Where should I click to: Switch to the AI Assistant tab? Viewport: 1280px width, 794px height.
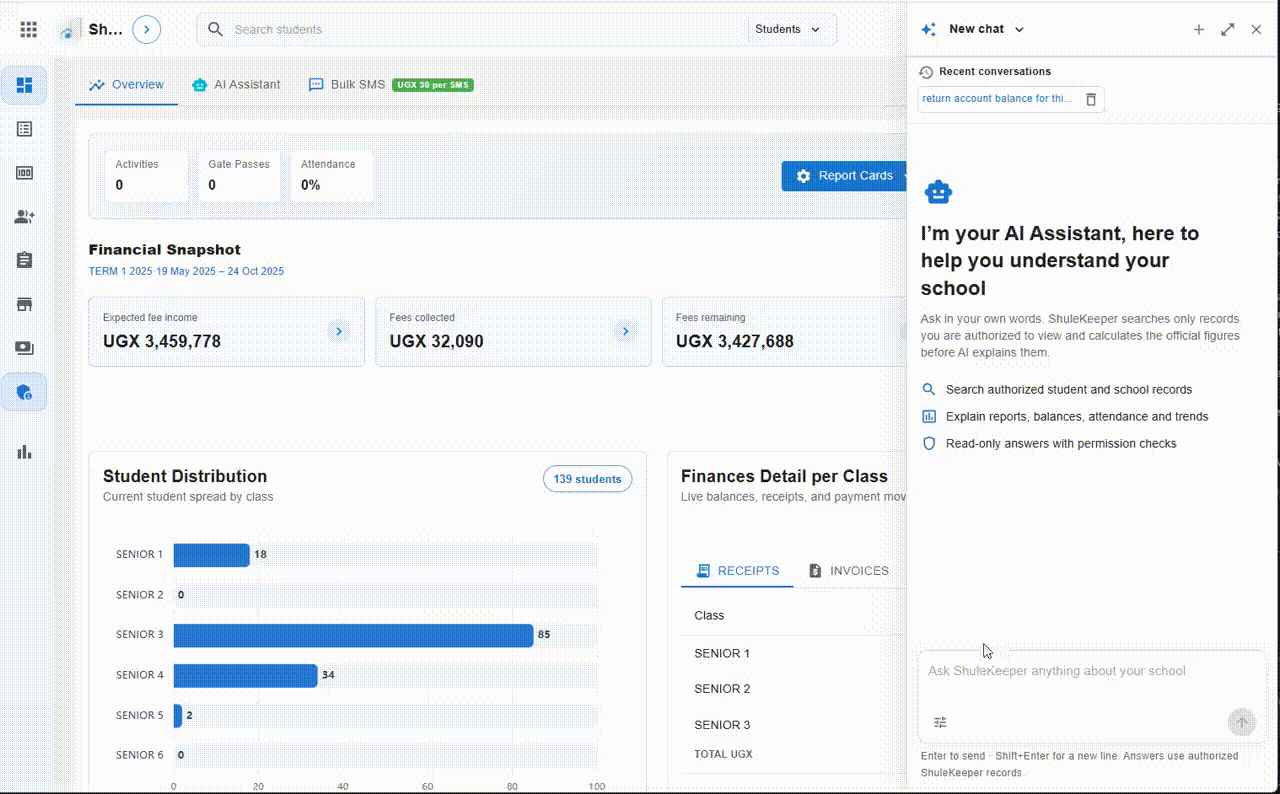[x=236, y=85]
